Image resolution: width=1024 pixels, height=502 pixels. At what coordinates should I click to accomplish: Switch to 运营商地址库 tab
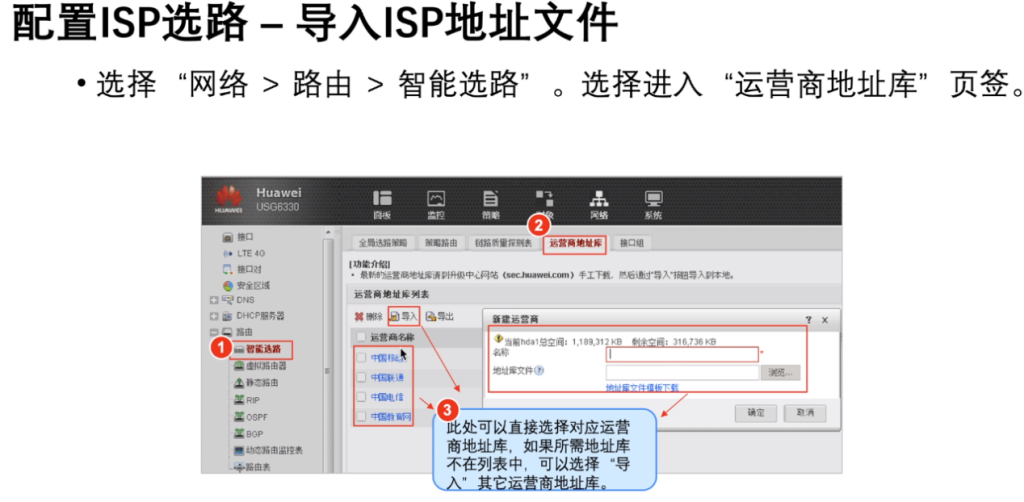coord(575,243)
